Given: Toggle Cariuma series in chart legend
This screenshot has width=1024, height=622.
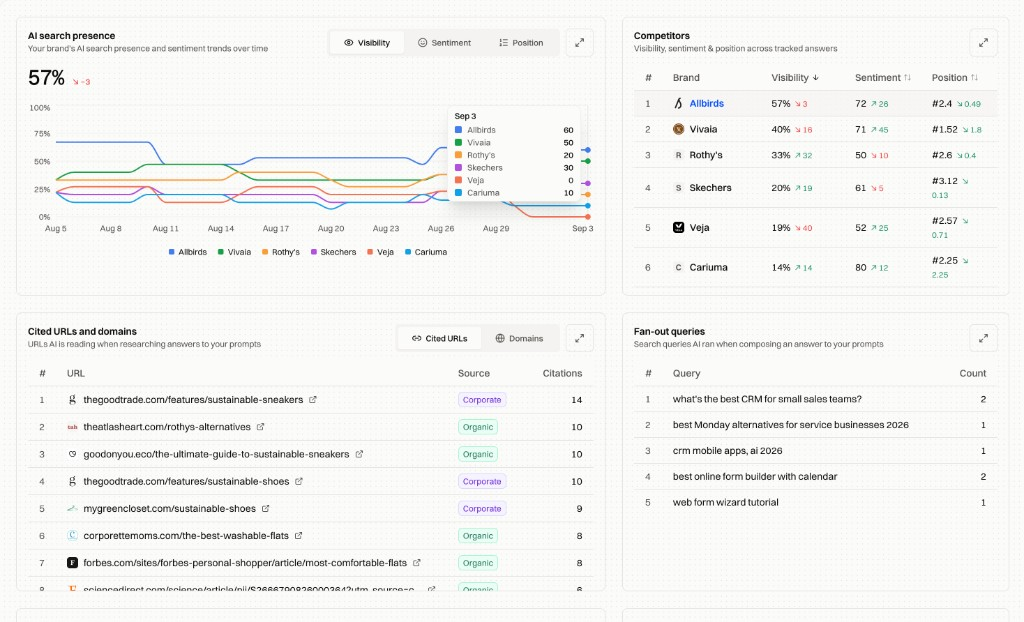Looking at the screenshot, I should [x=426, y=252].
